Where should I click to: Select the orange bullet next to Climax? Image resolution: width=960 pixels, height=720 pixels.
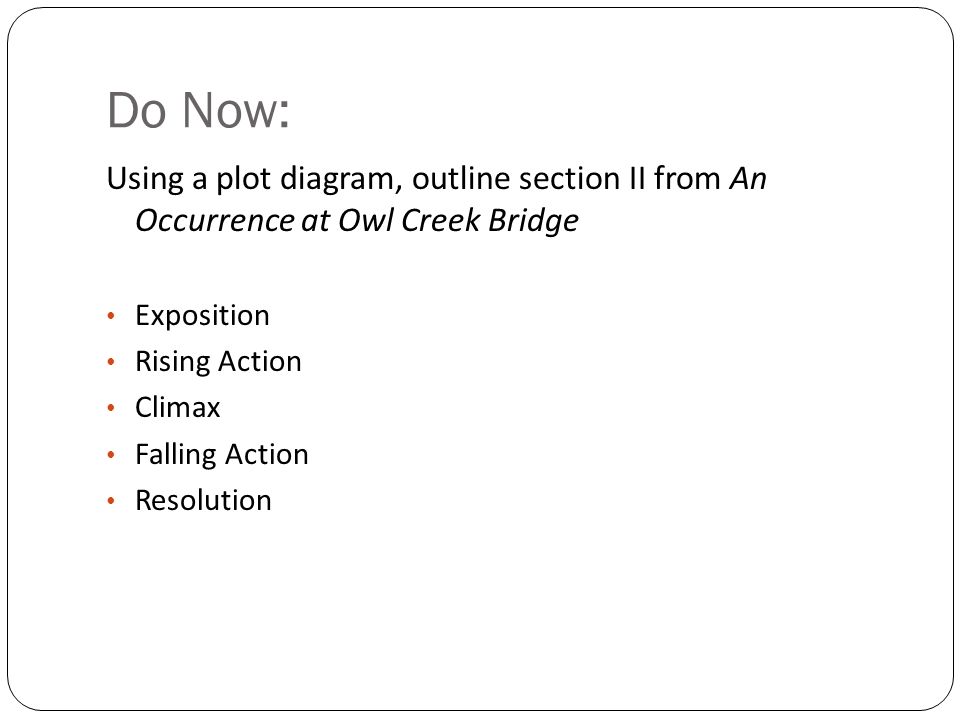click(111, 408)
